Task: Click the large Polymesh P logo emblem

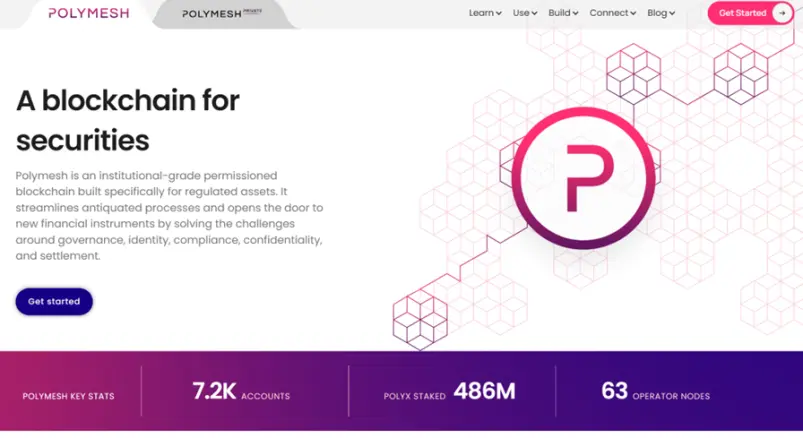Action: 583,178
